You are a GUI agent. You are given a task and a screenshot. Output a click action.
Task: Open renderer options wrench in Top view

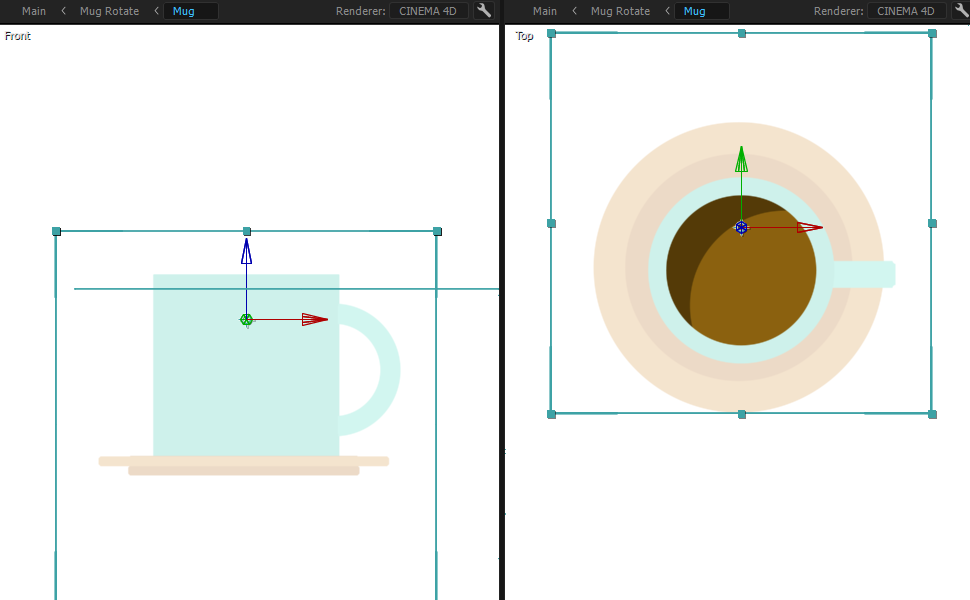[x=962, y=11]
